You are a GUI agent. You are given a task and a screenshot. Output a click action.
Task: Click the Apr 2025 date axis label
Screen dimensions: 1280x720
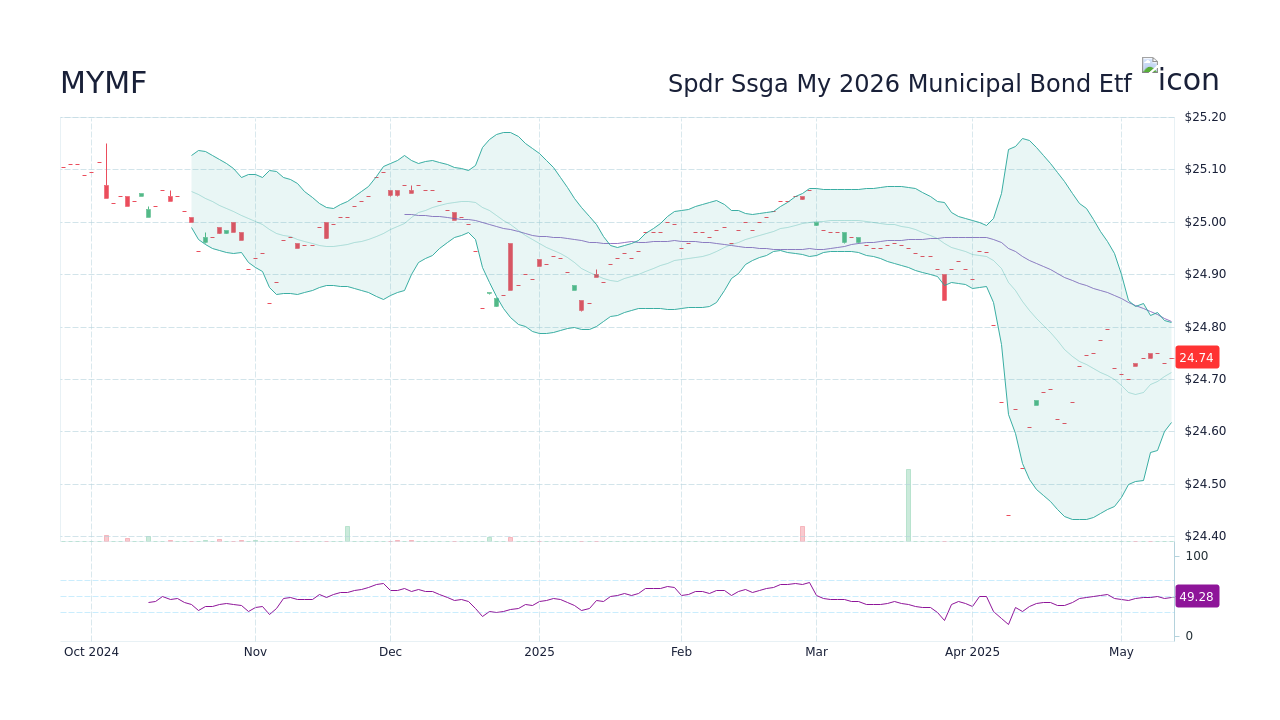coord(974,651)
